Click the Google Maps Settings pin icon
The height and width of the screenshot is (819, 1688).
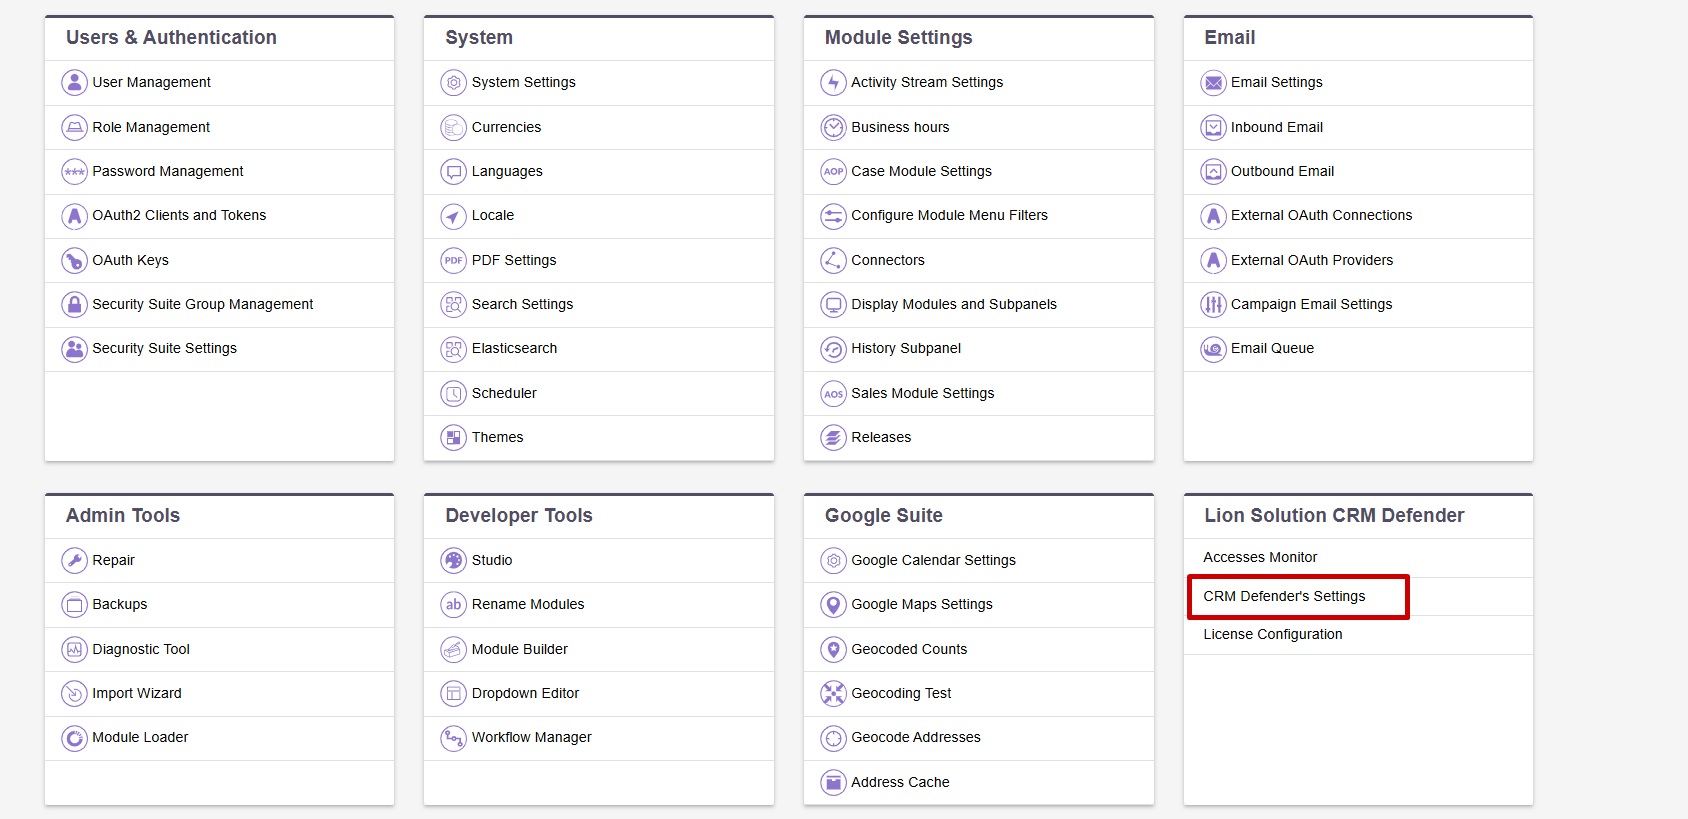click(x=833, y=604)
